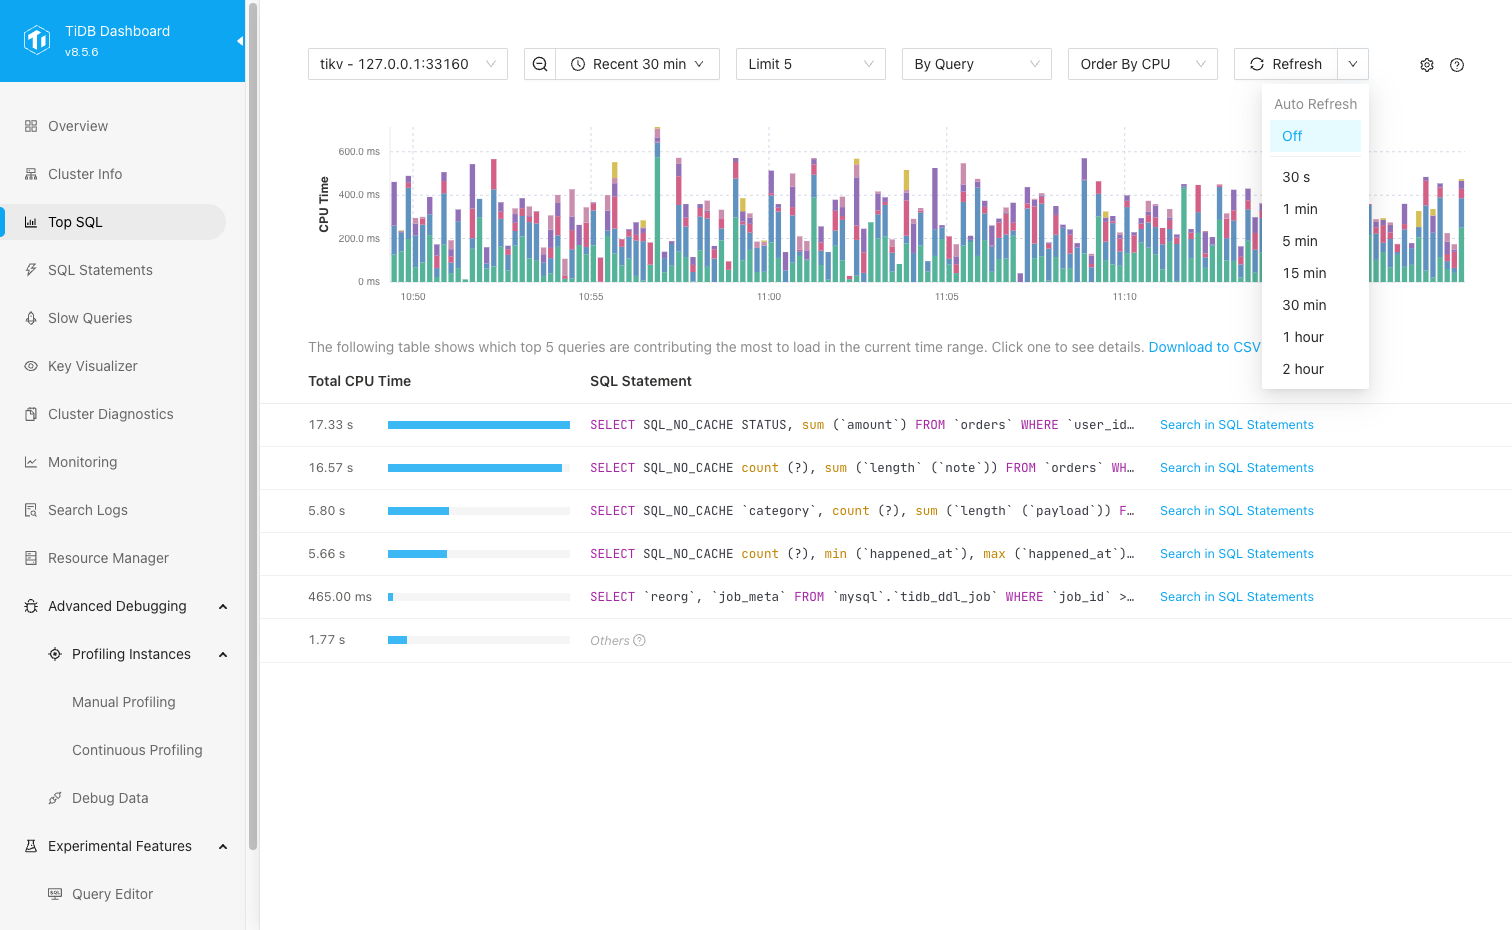This screenshot has height=930, width=1512.
Task: Open the tikv instance dropdown
Action: pyautogui.click(x=407, y=64)
